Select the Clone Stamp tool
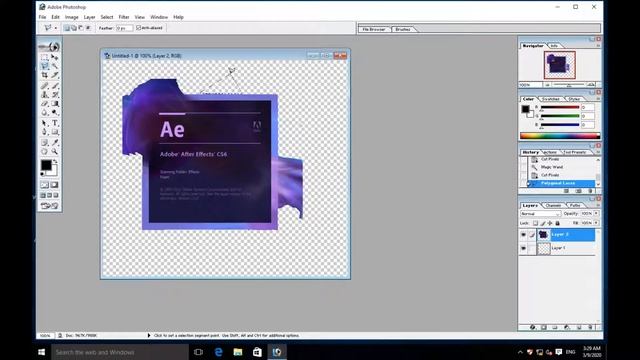 44,95
